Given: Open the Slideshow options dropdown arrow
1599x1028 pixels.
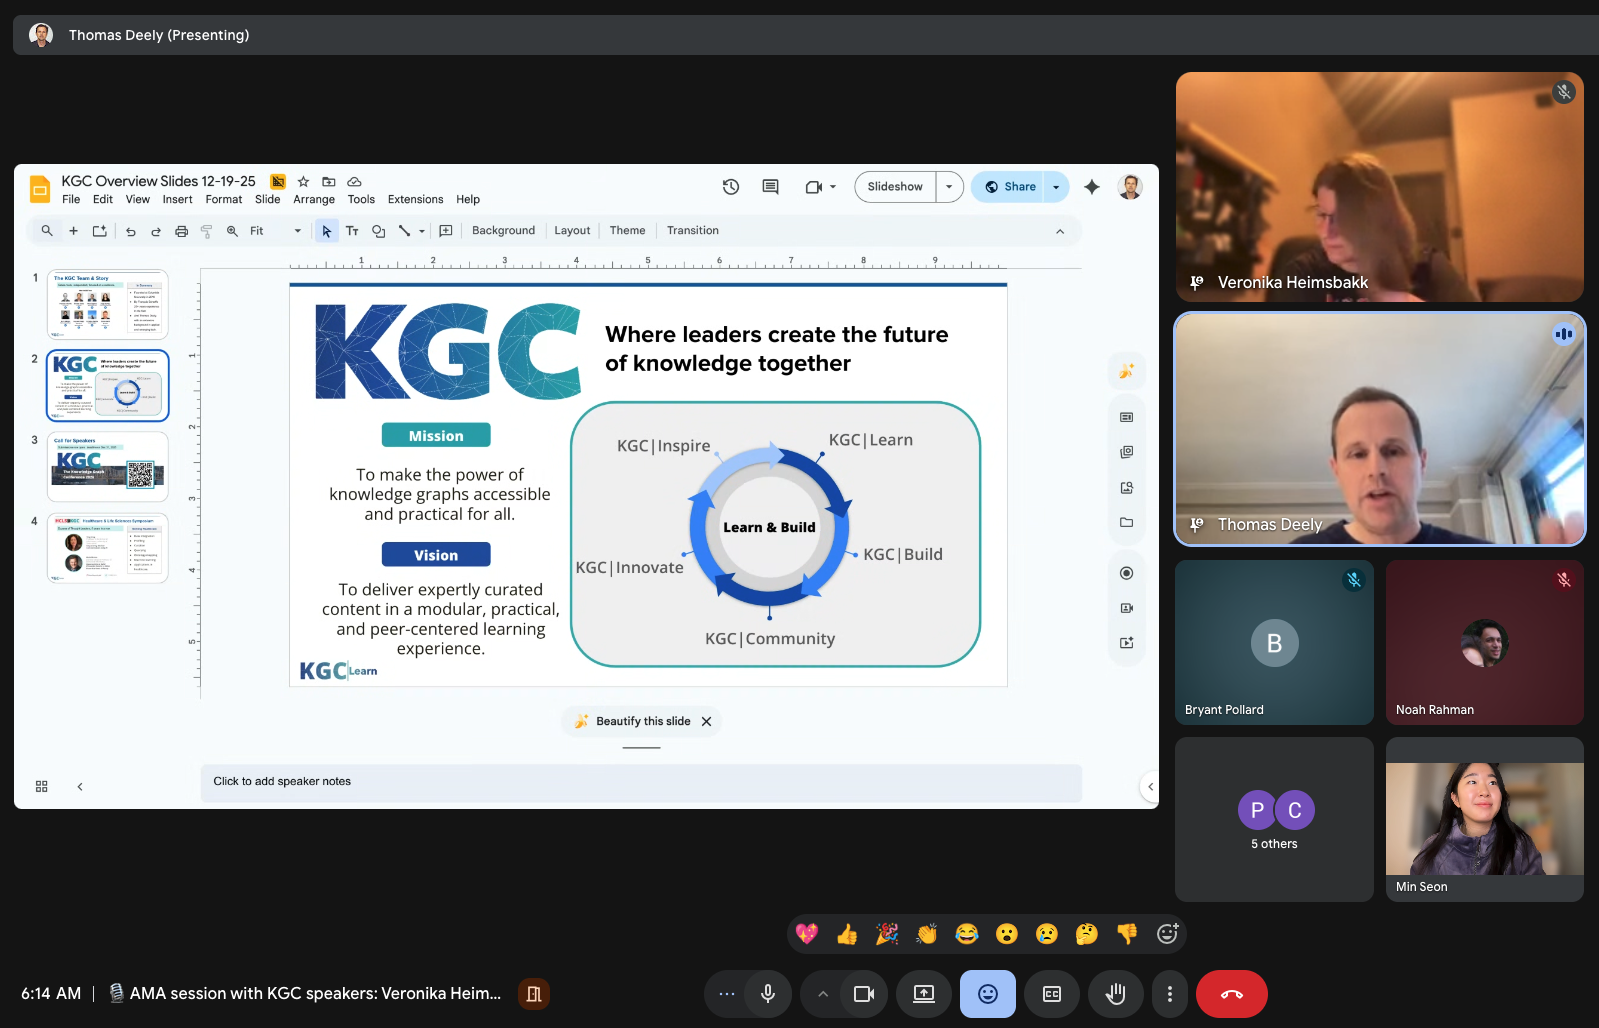Looking at the screenshot, I should 949,187.
